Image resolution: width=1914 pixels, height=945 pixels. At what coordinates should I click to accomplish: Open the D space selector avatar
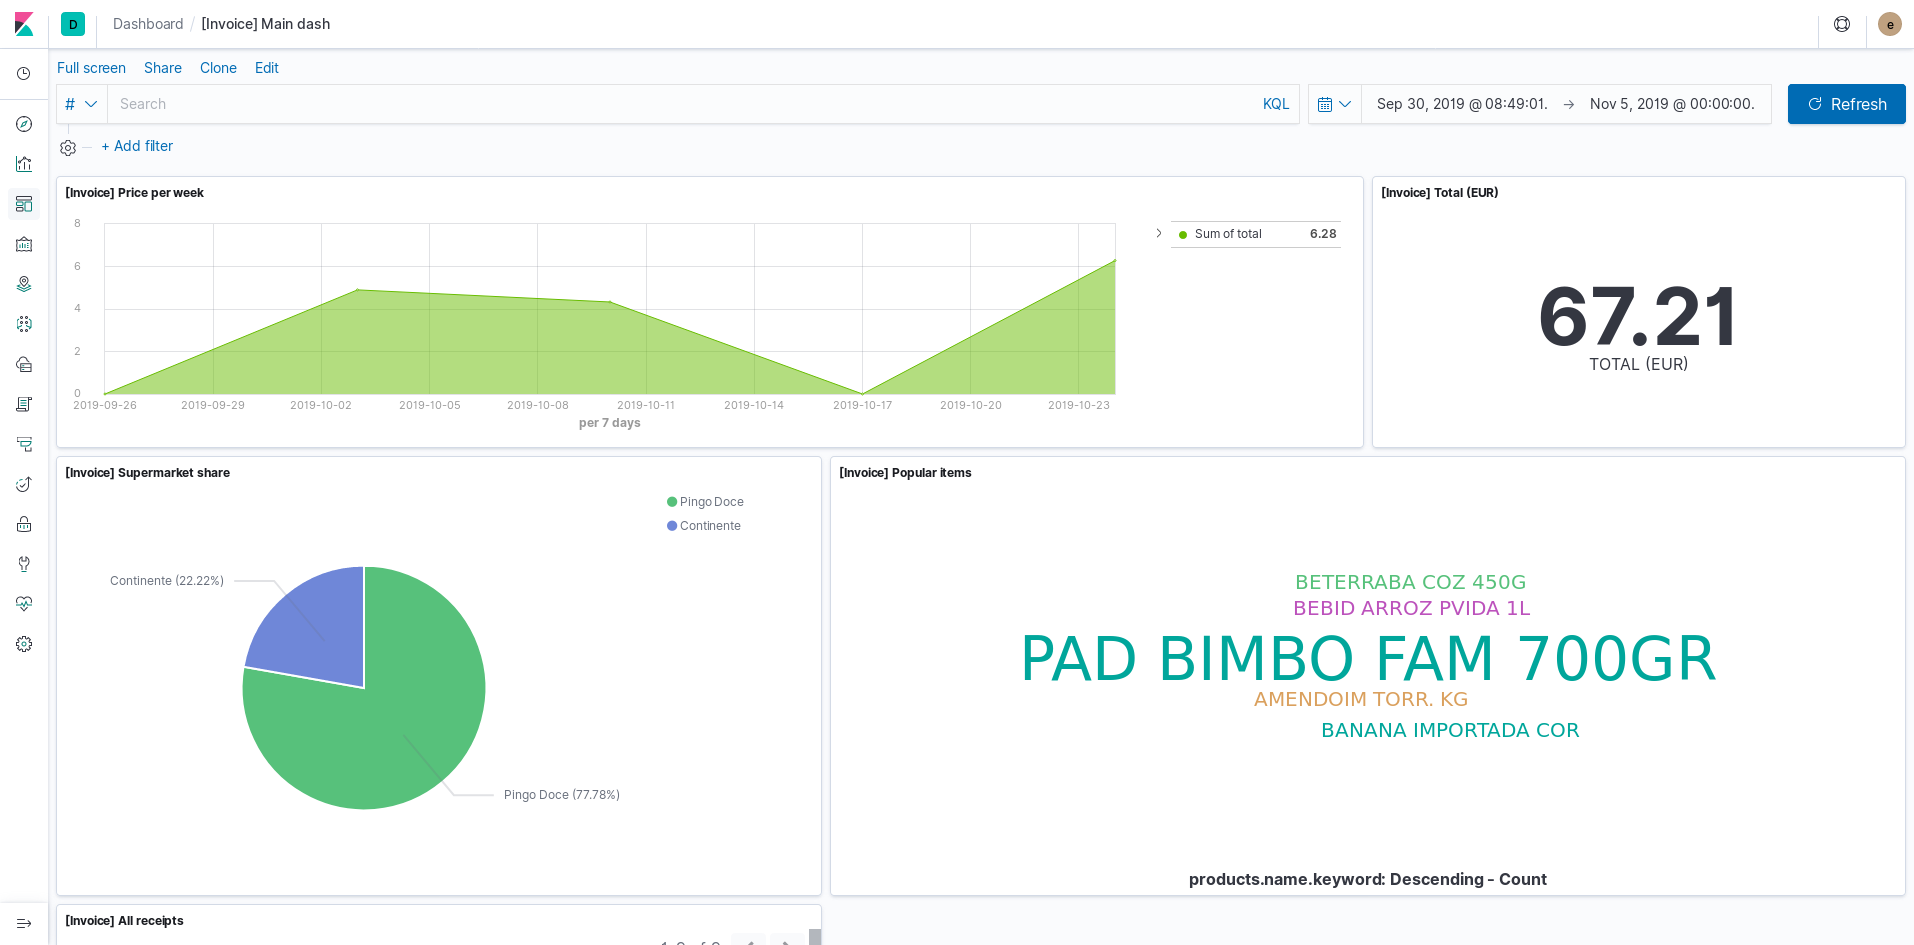click(x=73, y=24)
